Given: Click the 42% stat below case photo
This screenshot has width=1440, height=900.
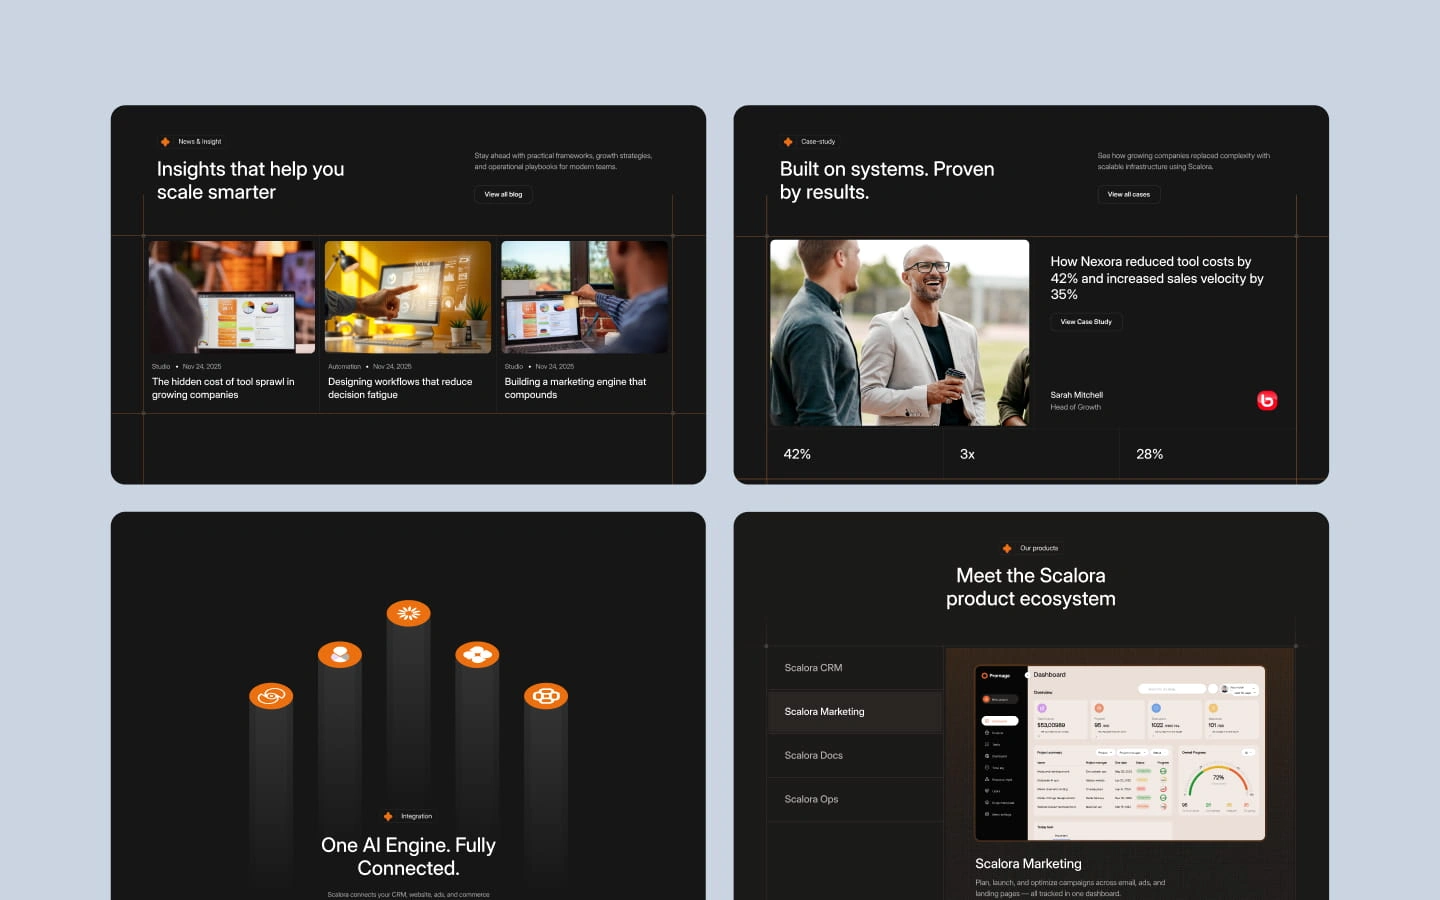Looking at the screenshot, I should click(797, 454).
